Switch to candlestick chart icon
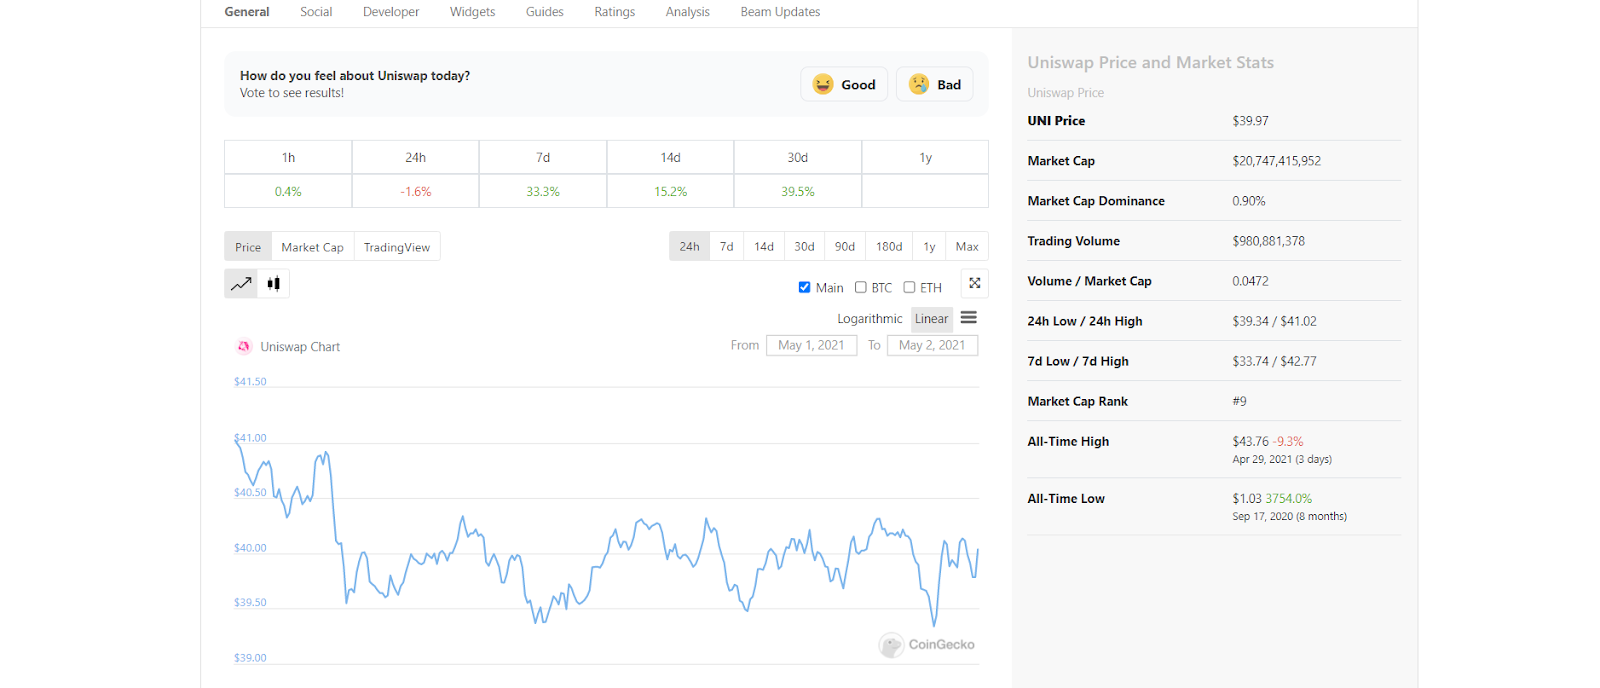This screenshot has height=688, width=1600. pyautogui.click(x=274, y=284)
